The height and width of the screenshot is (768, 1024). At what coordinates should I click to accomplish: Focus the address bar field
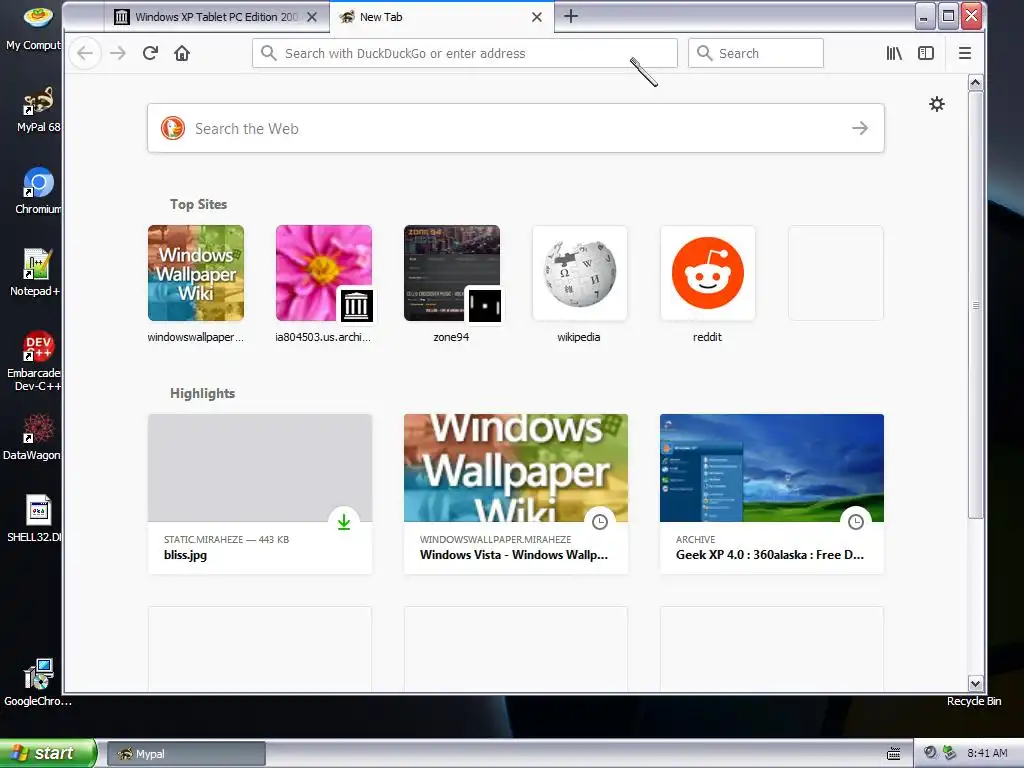[x=465, y=53]
